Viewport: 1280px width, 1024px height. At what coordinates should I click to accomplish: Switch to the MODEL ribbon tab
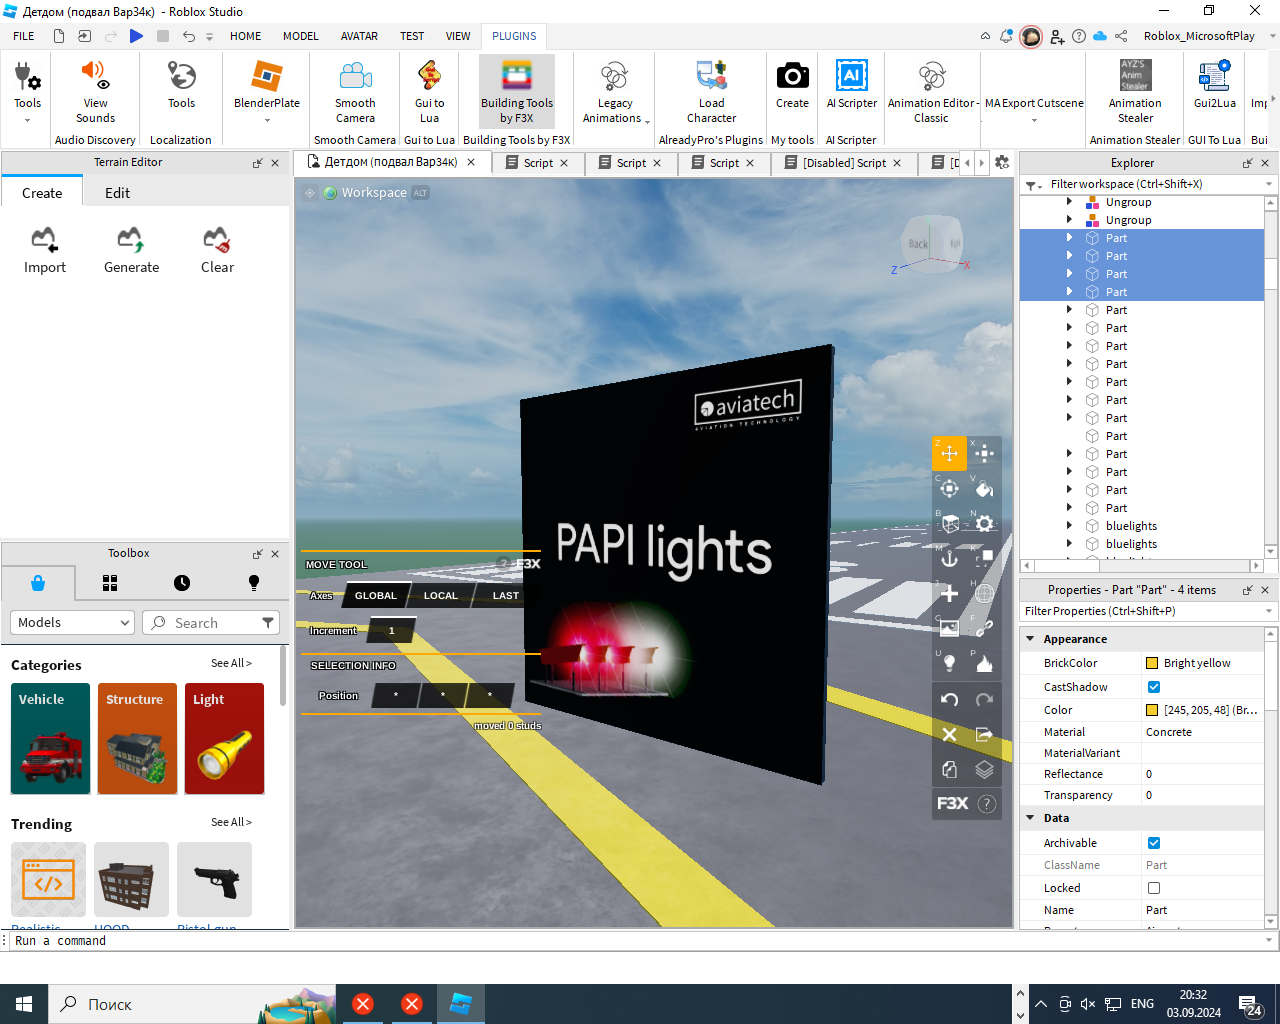pos(300,36)
